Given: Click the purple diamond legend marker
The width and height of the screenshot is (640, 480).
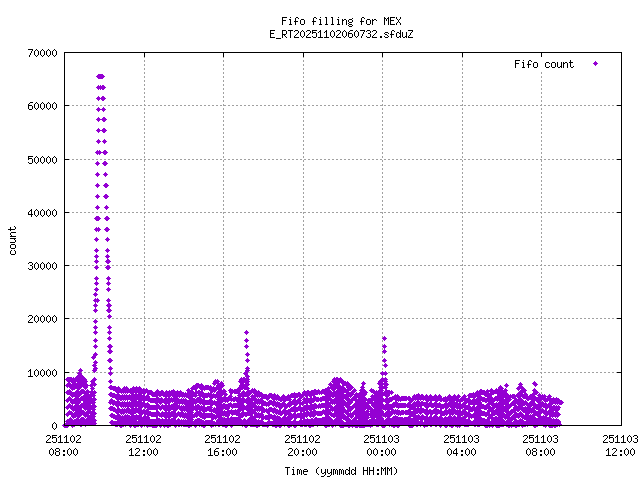Looking at the screenshot, I should pyautogui.click(x=595, y=64).
